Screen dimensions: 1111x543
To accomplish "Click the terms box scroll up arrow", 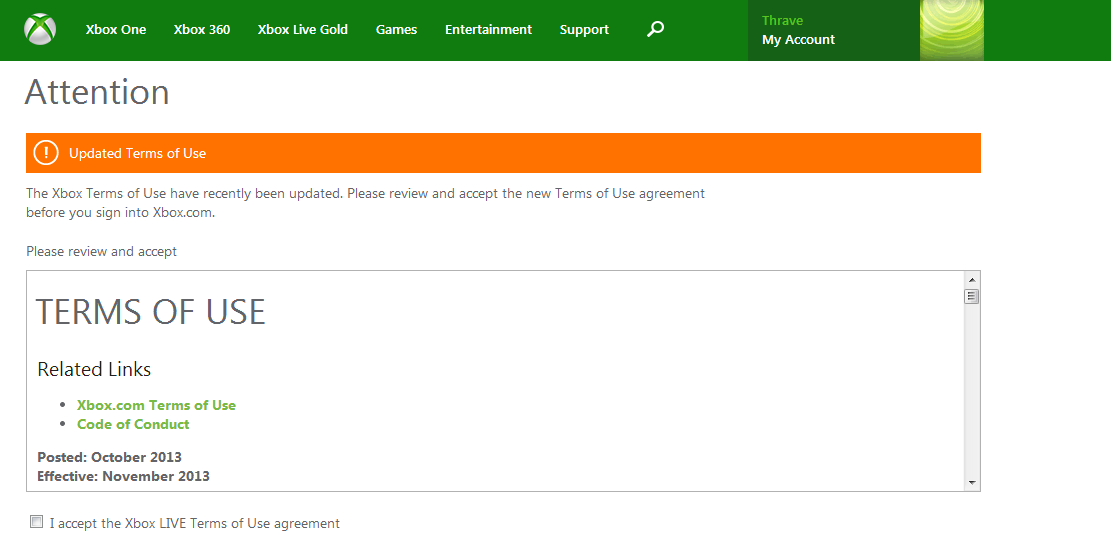I will pyautogui.click(x=971, y=279).
